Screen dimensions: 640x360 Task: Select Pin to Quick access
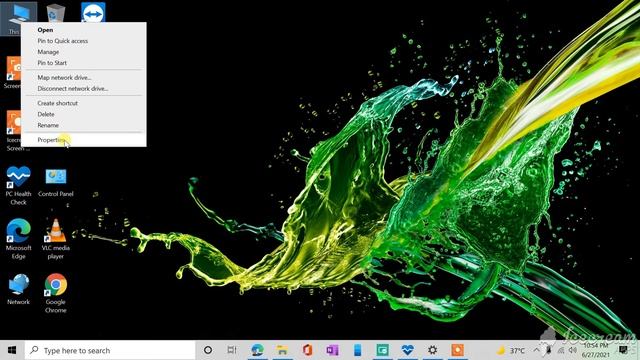click(84, 41)
